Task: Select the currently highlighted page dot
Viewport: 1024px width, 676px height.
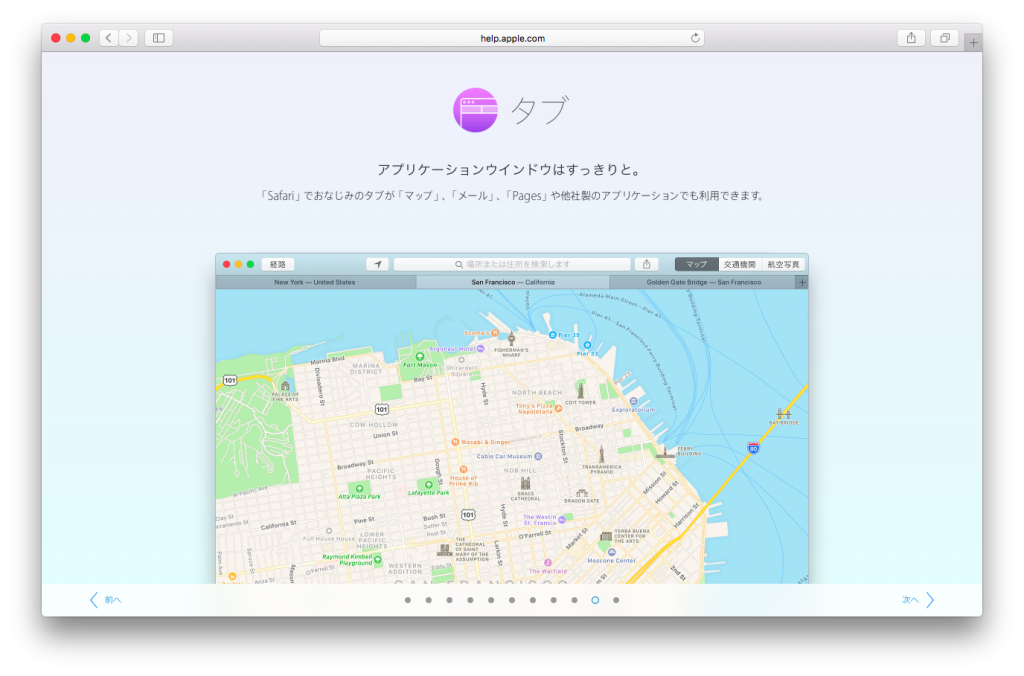Action: pos(595,600)
